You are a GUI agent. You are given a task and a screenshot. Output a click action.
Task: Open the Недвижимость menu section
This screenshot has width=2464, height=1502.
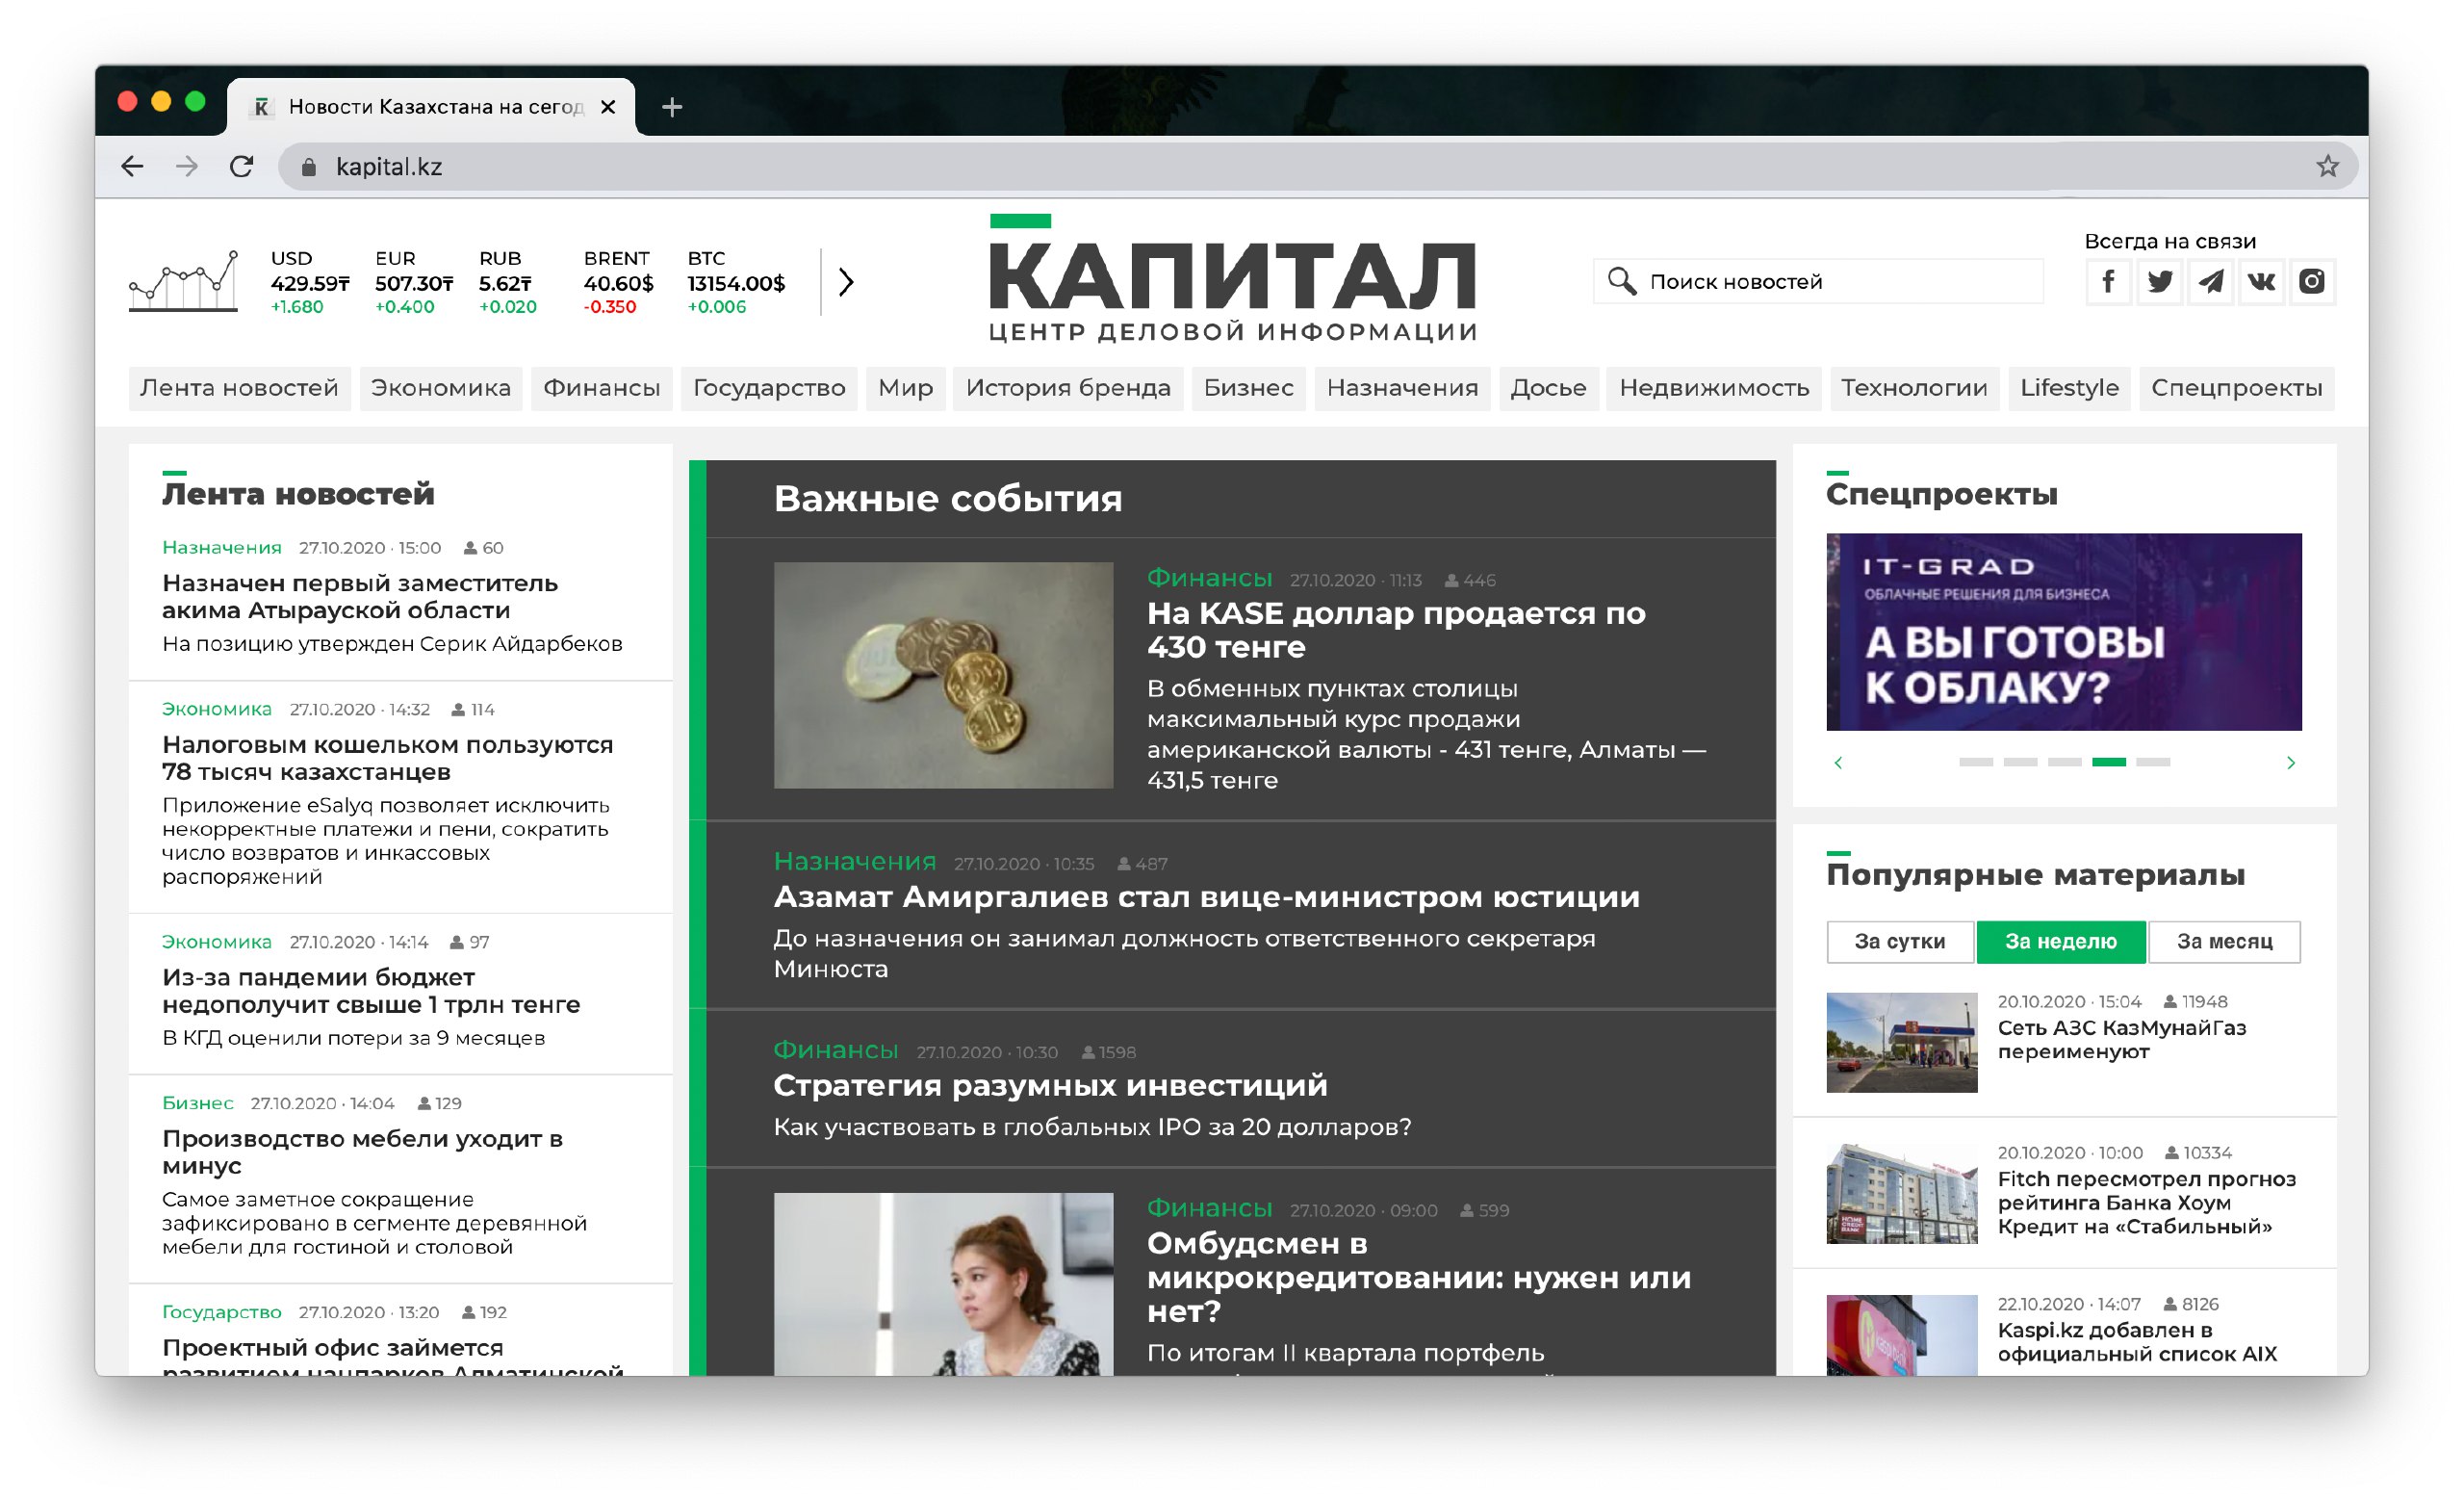click(x=1713, y=388)
